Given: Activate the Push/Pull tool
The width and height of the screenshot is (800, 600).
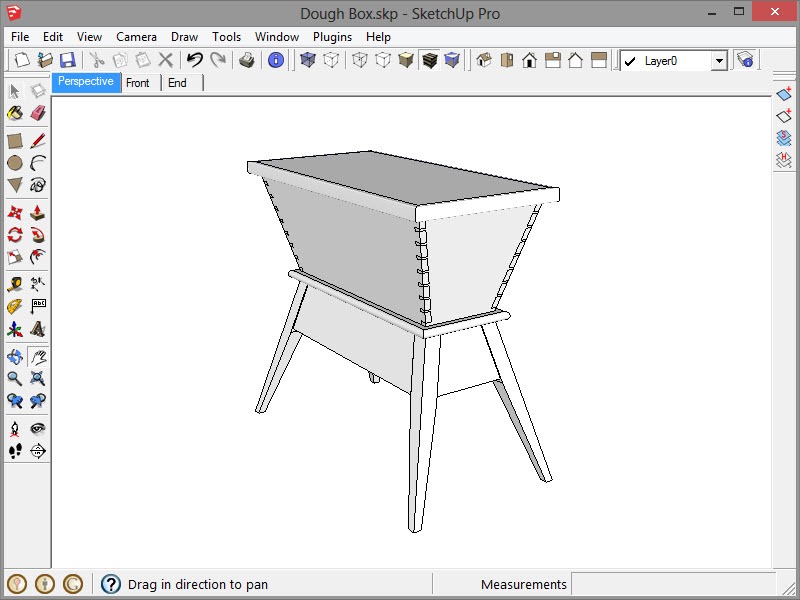Looking at the screenshot, I should 38,212.
